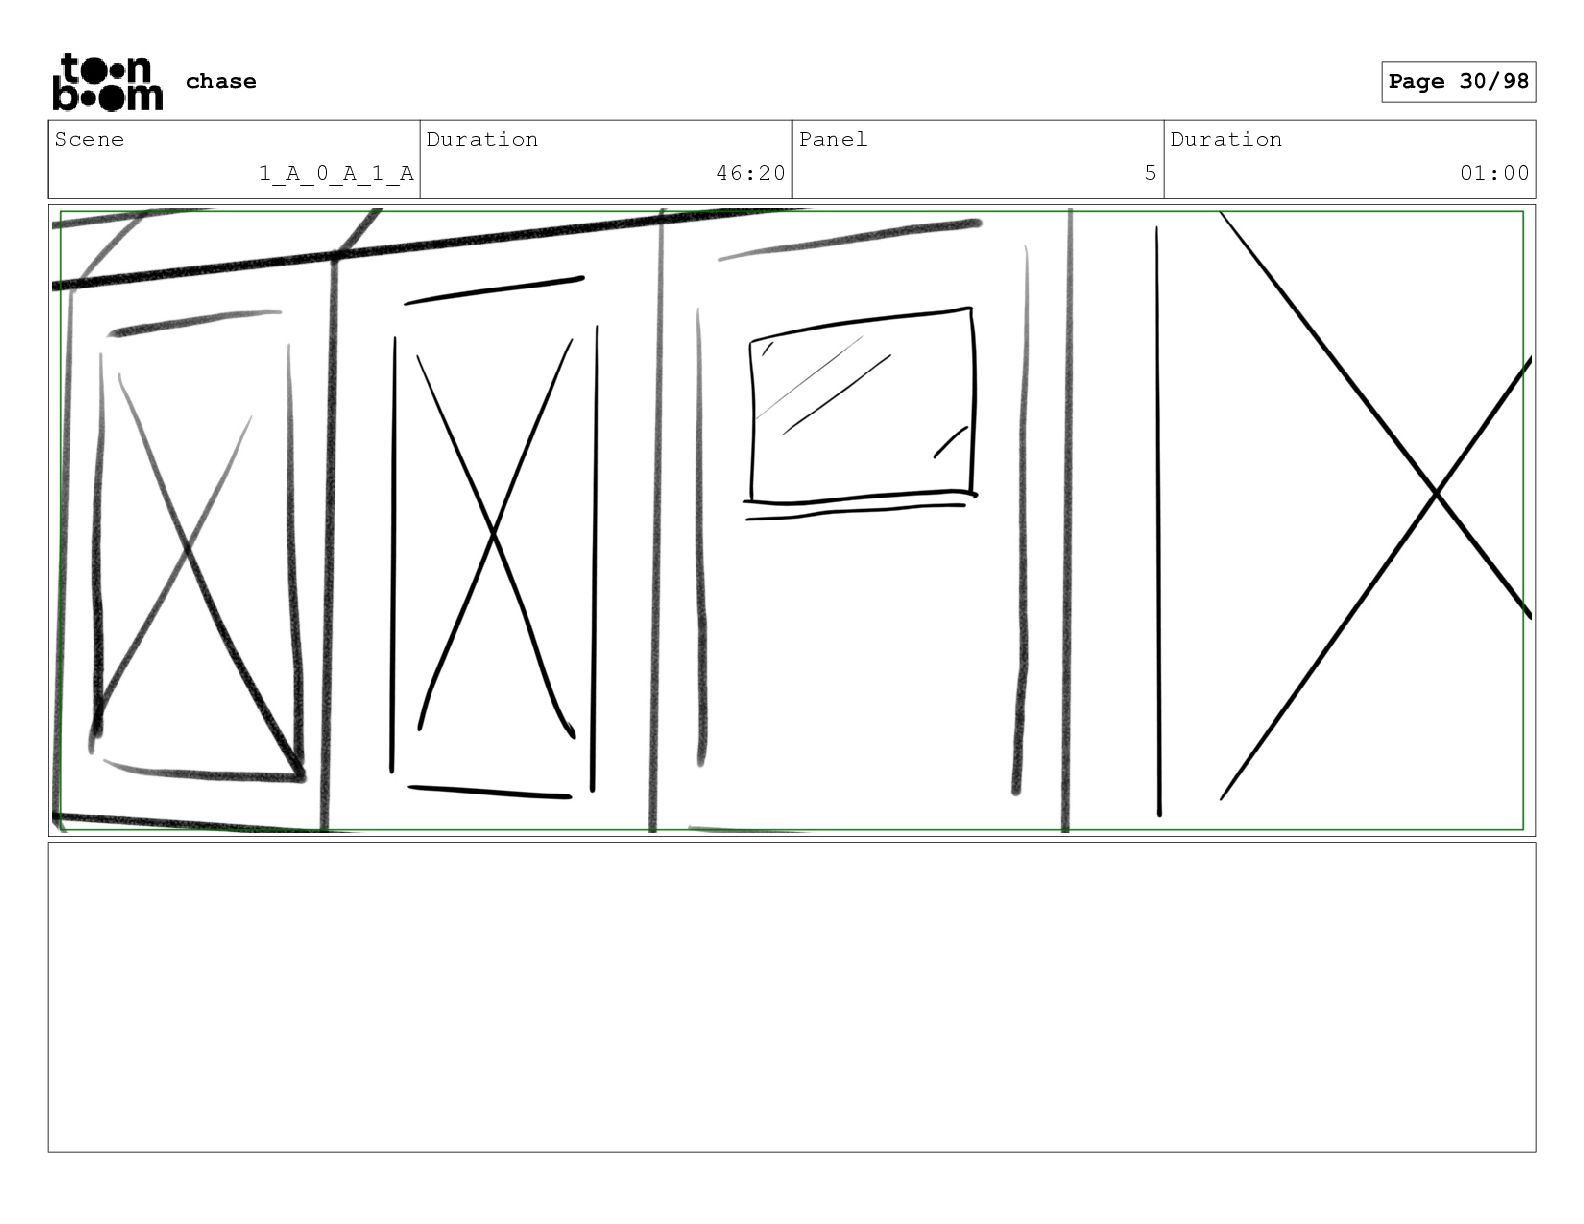Click the second crossed panel sketch
The image size is (1584, 1224).
click(x=494, y=537)
